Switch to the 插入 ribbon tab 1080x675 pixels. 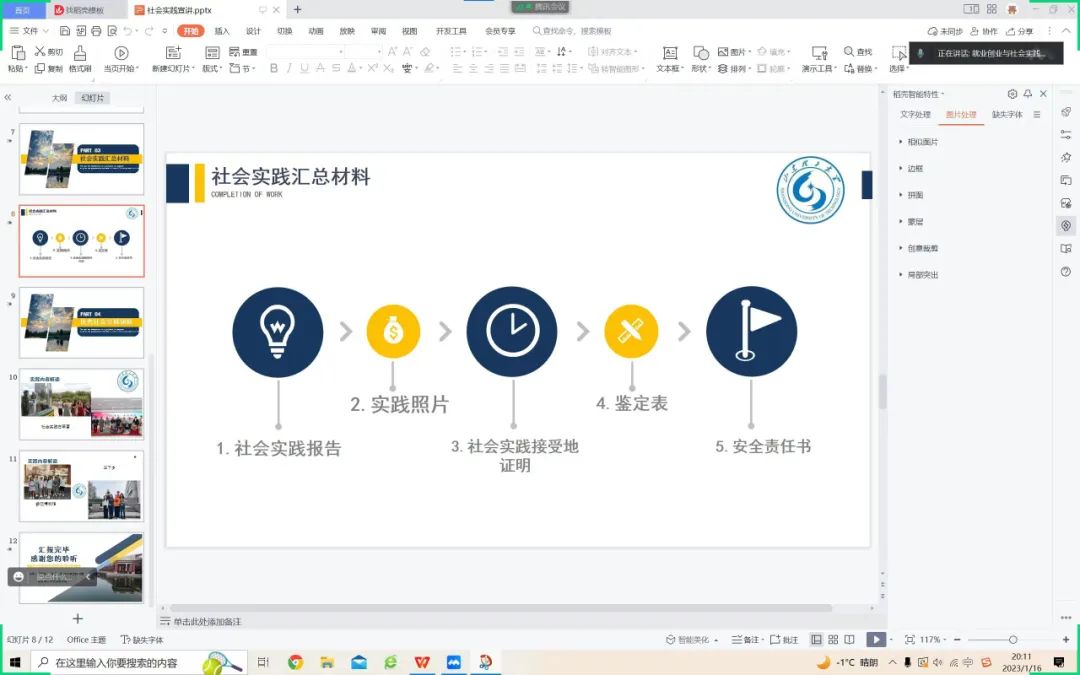click(x=220, y=30)
